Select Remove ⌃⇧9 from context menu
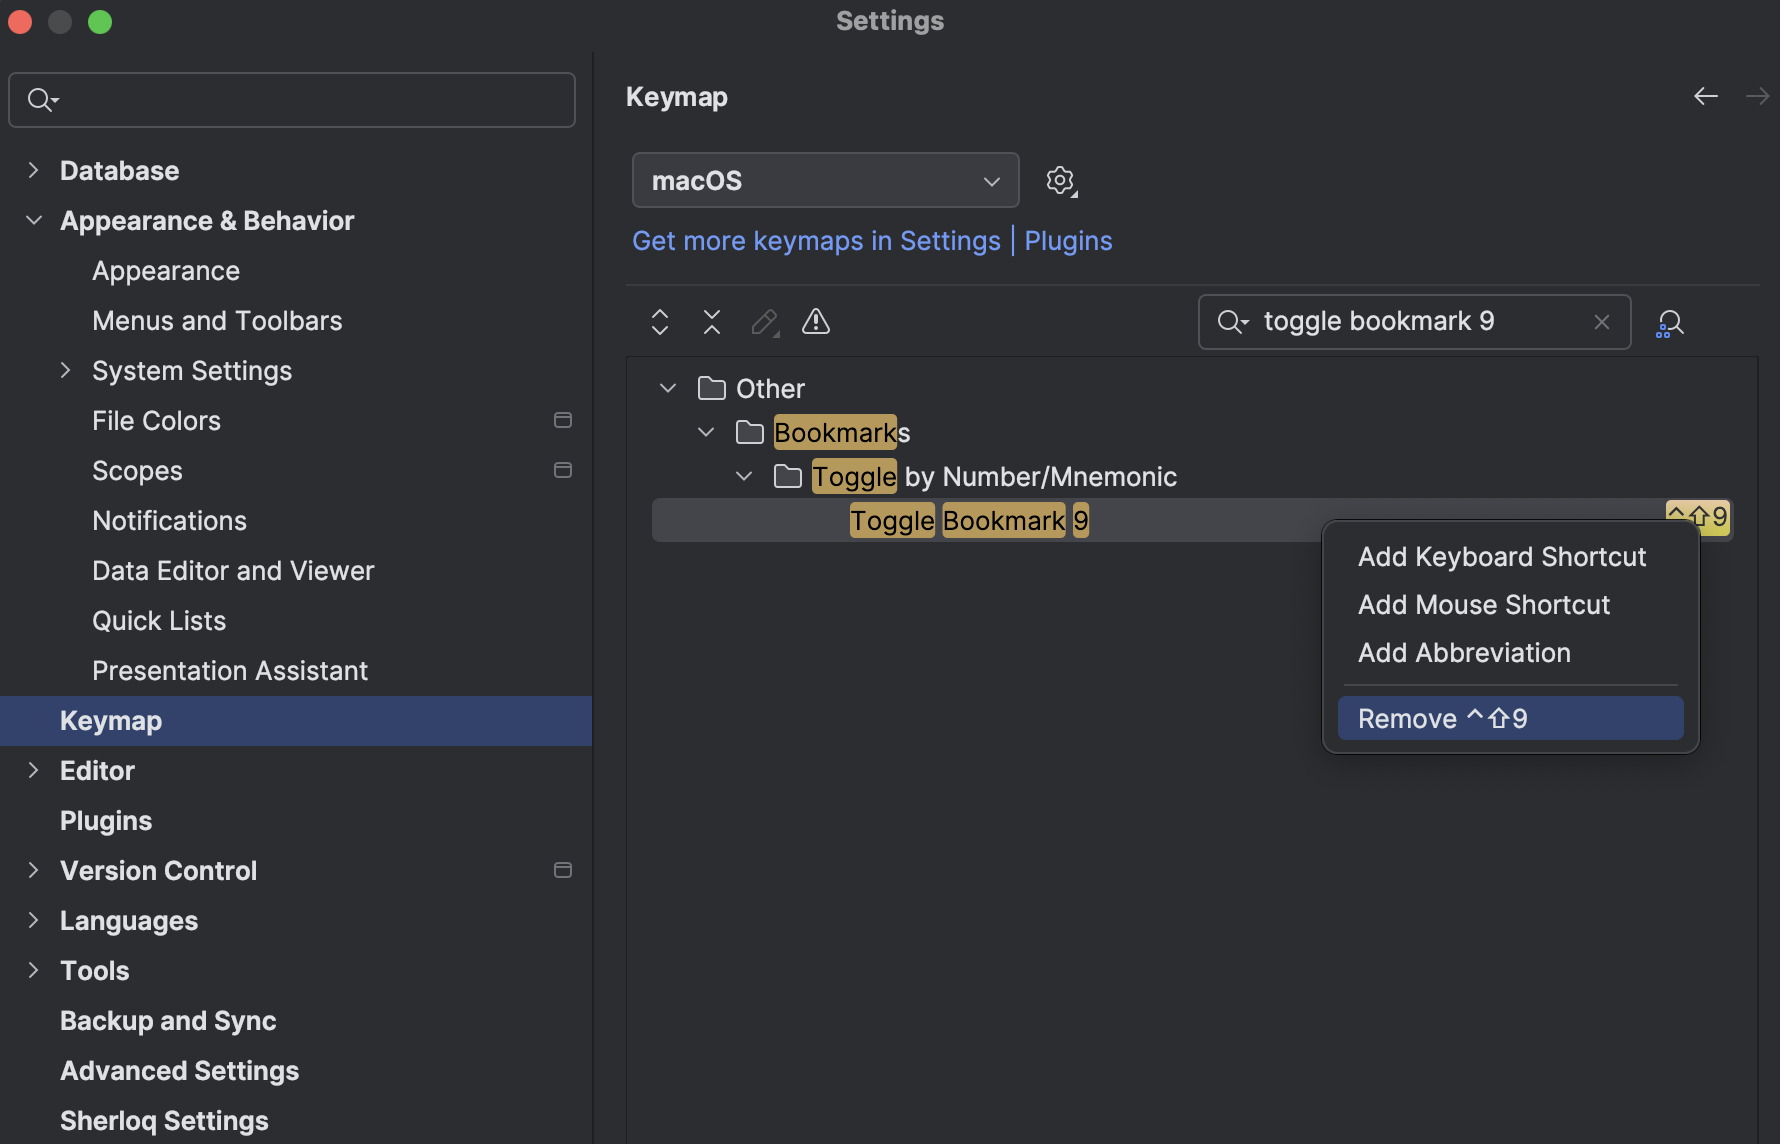The height and width of the screenshot is (1144, 1780). click(x=1510, y=719)
